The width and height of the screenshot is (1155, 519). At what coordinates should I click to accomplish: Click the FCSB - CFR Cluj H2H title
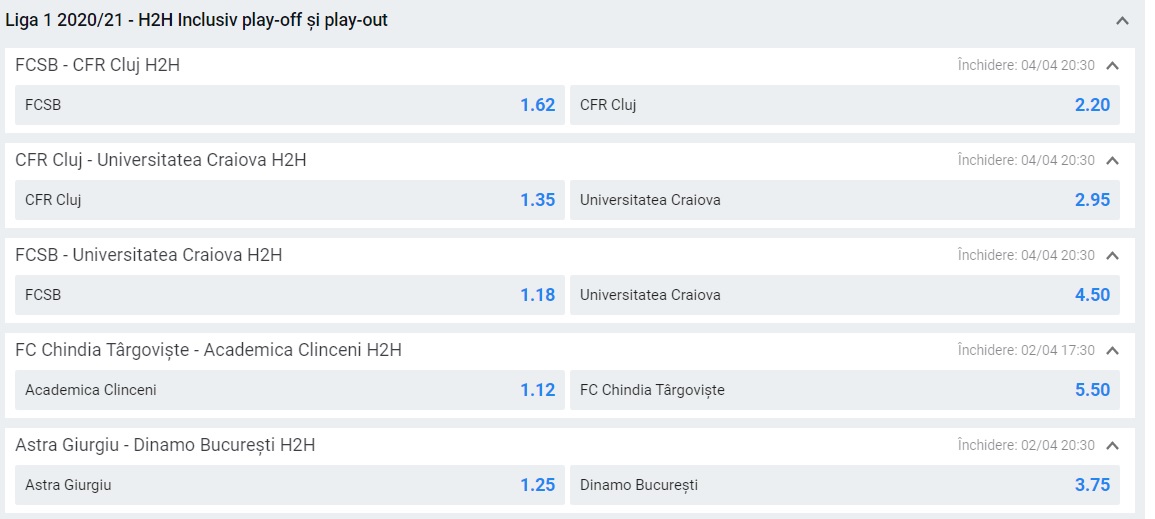point(97,65)
